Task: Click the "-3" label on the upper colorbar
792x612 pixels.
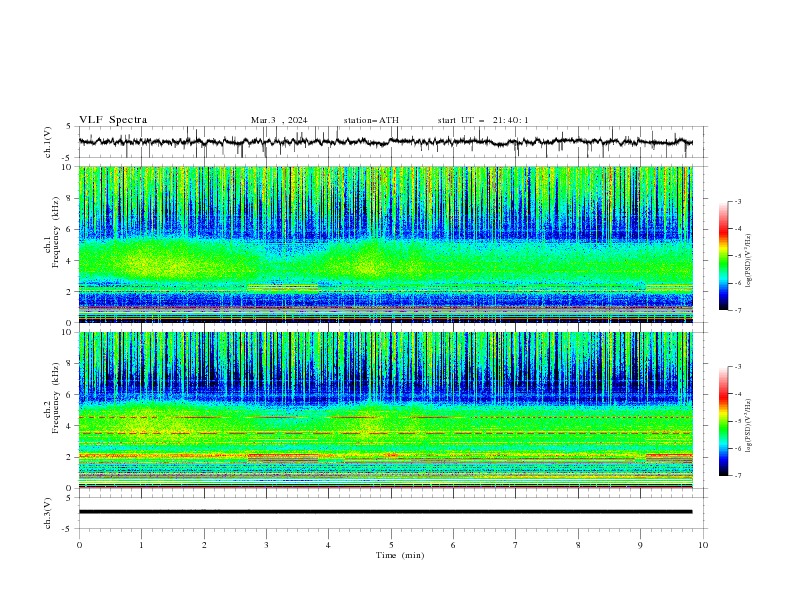Action: 738,202
